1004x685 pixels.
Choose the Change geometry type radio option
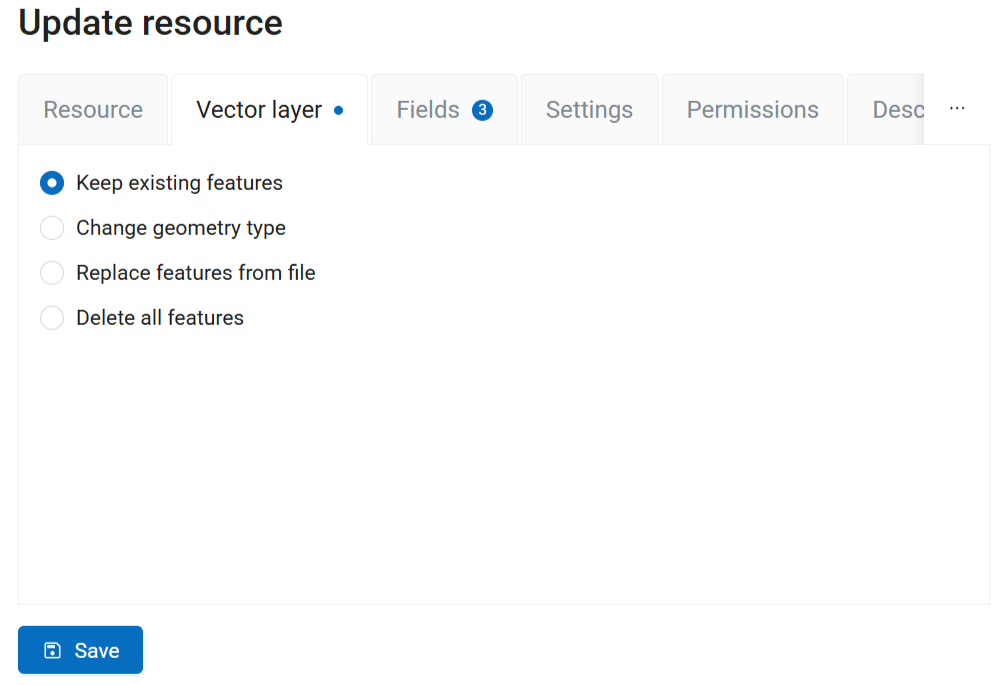[52, 228]
